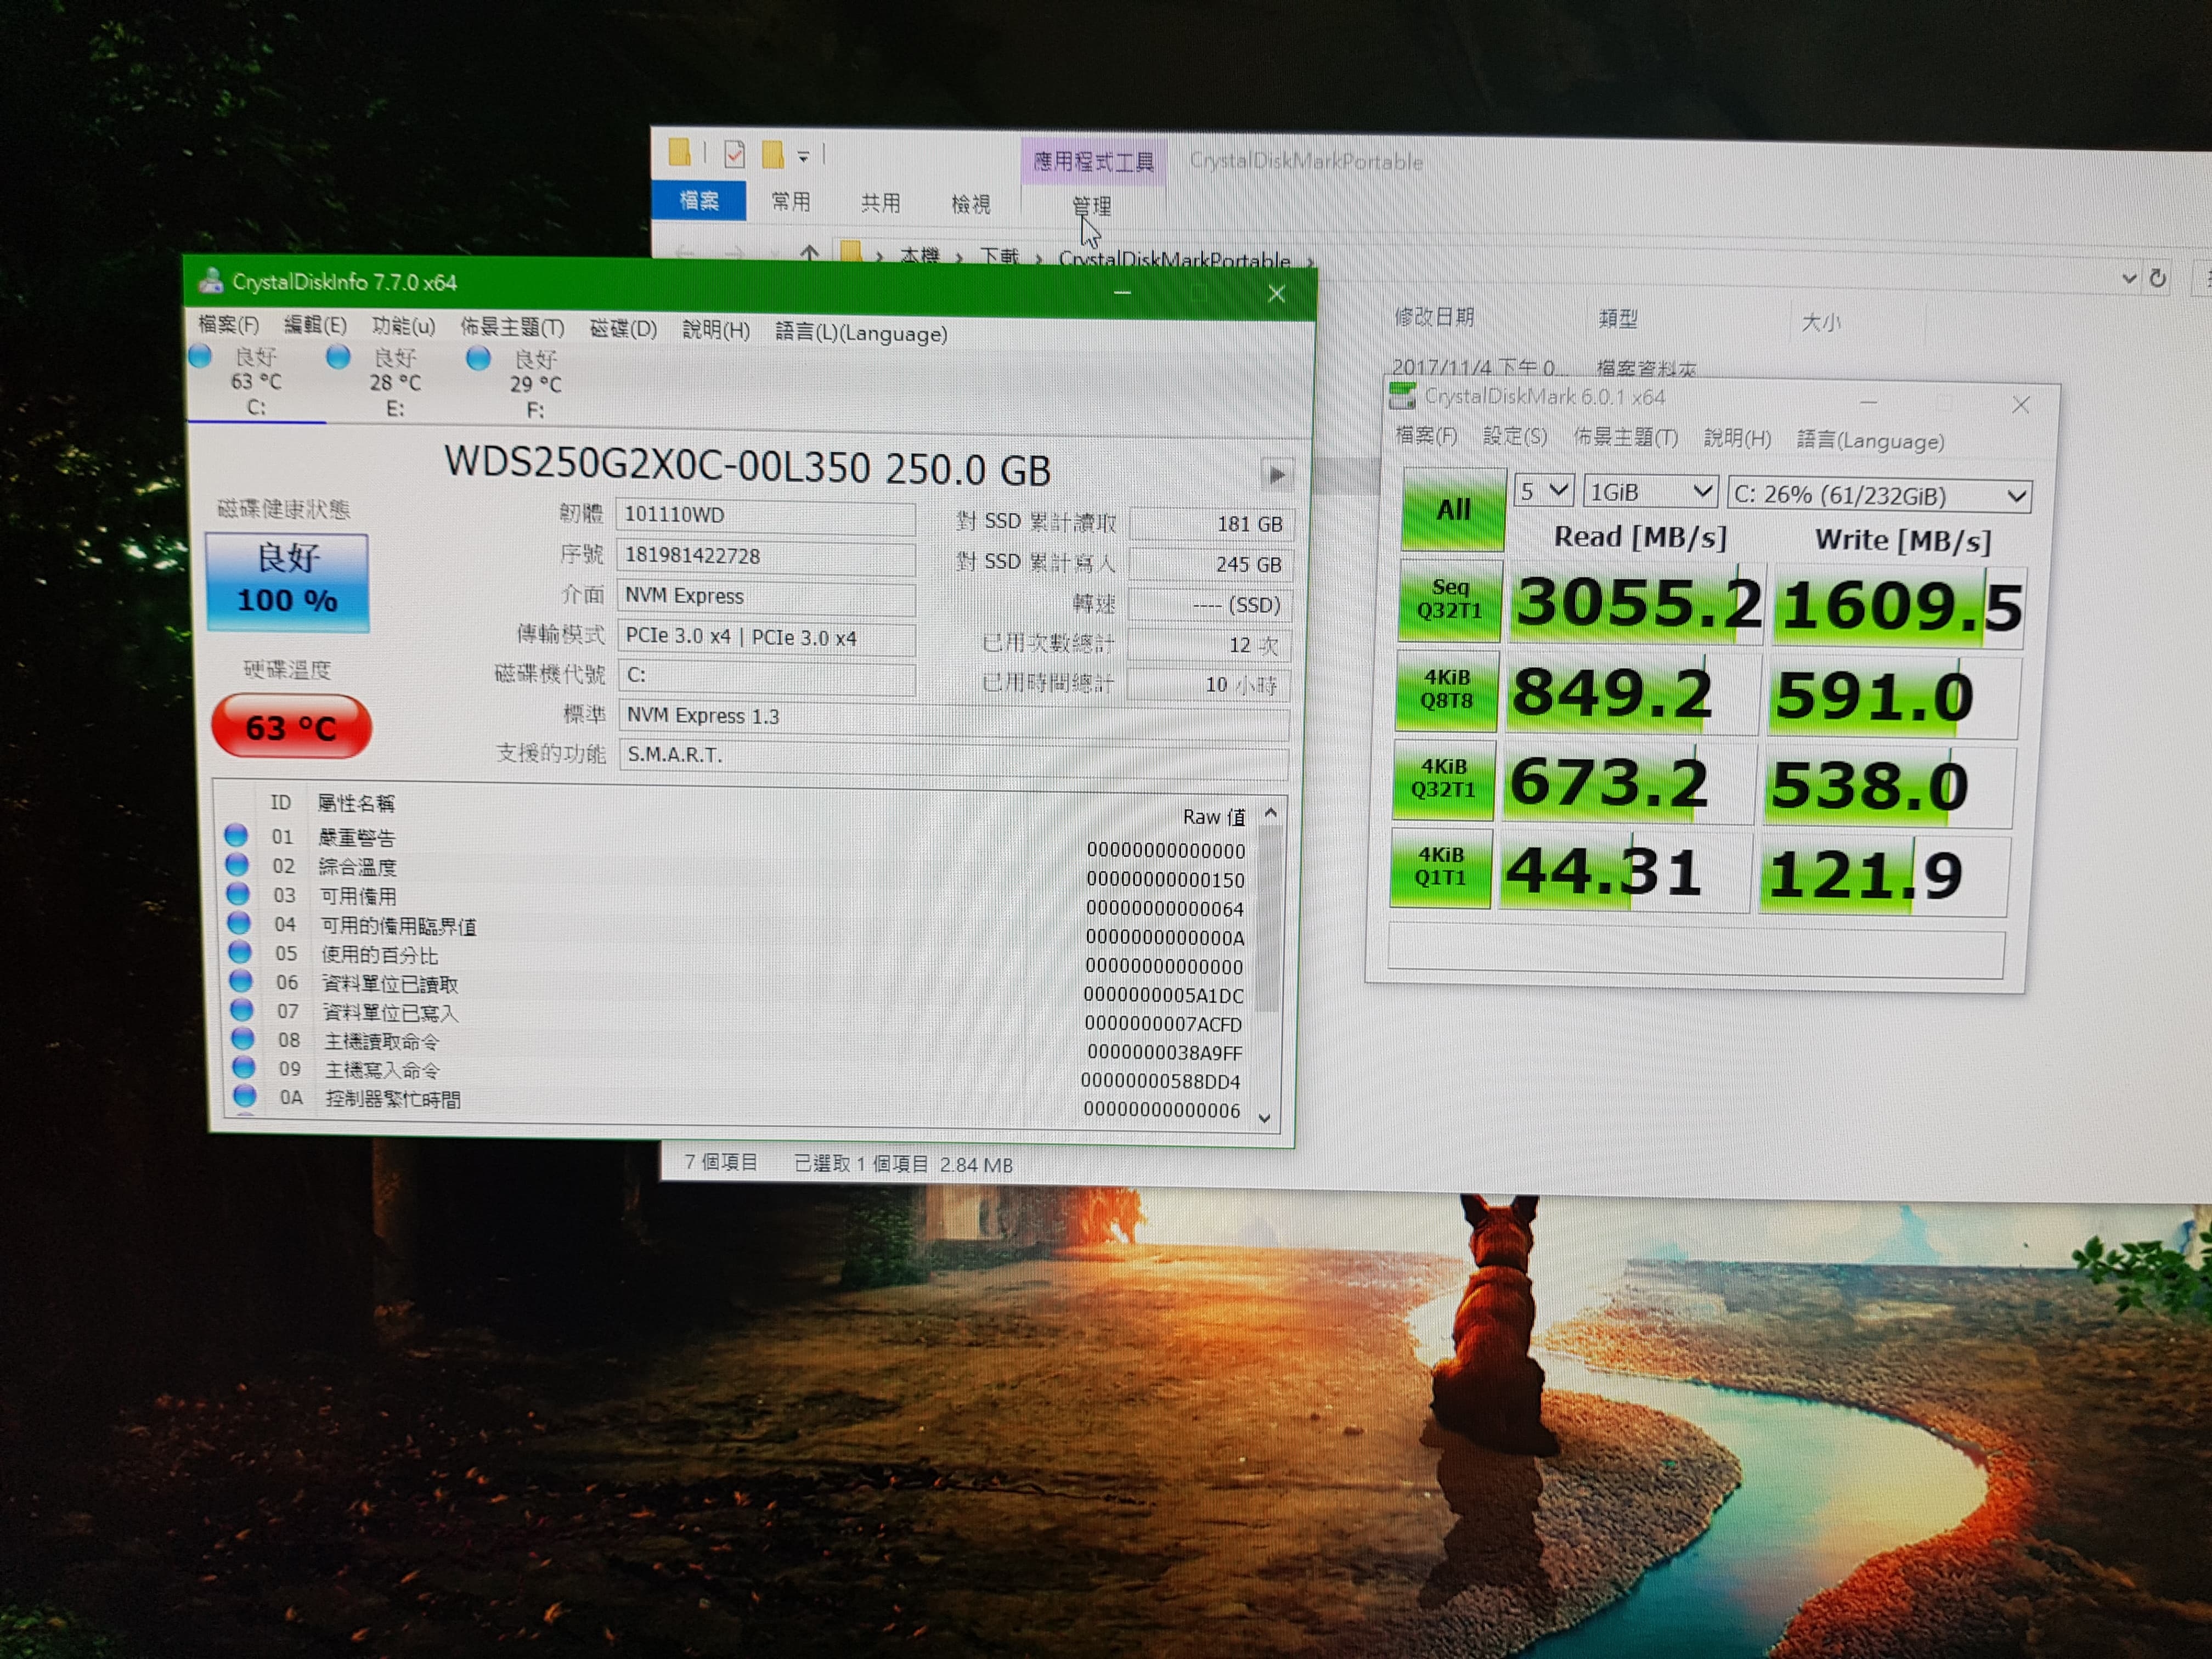Click the 類型 column header in Explorer
Viewport: 2212px width, 1659px height.
1618,318
